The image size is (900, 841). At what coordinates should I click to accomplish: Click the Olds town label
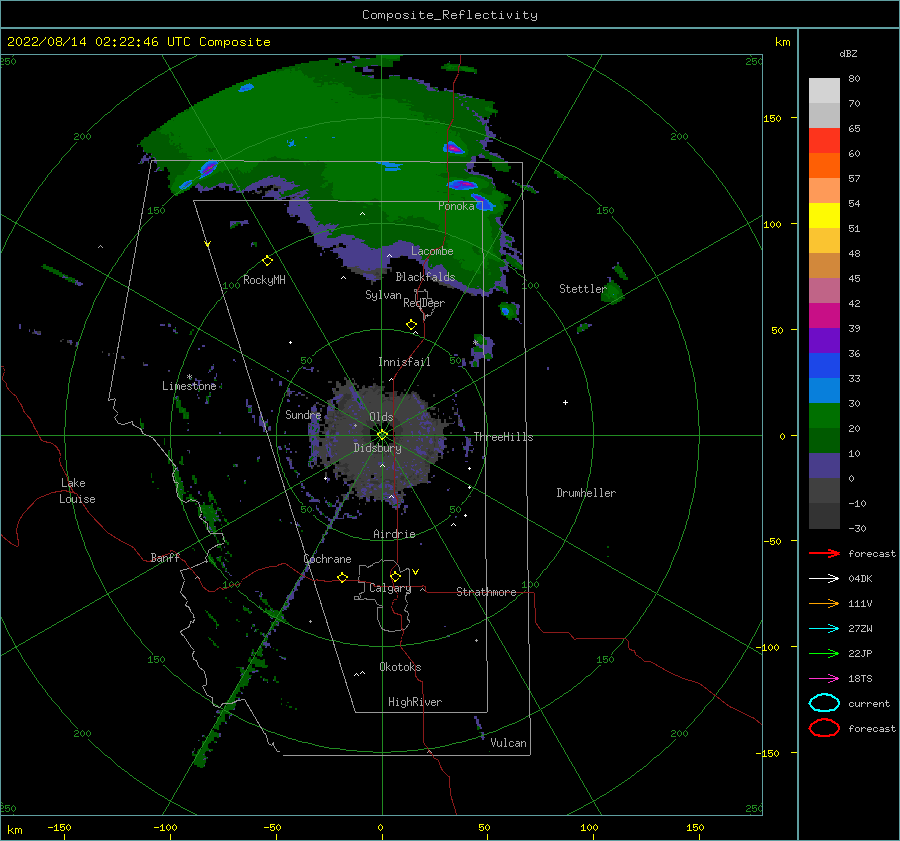381,416
